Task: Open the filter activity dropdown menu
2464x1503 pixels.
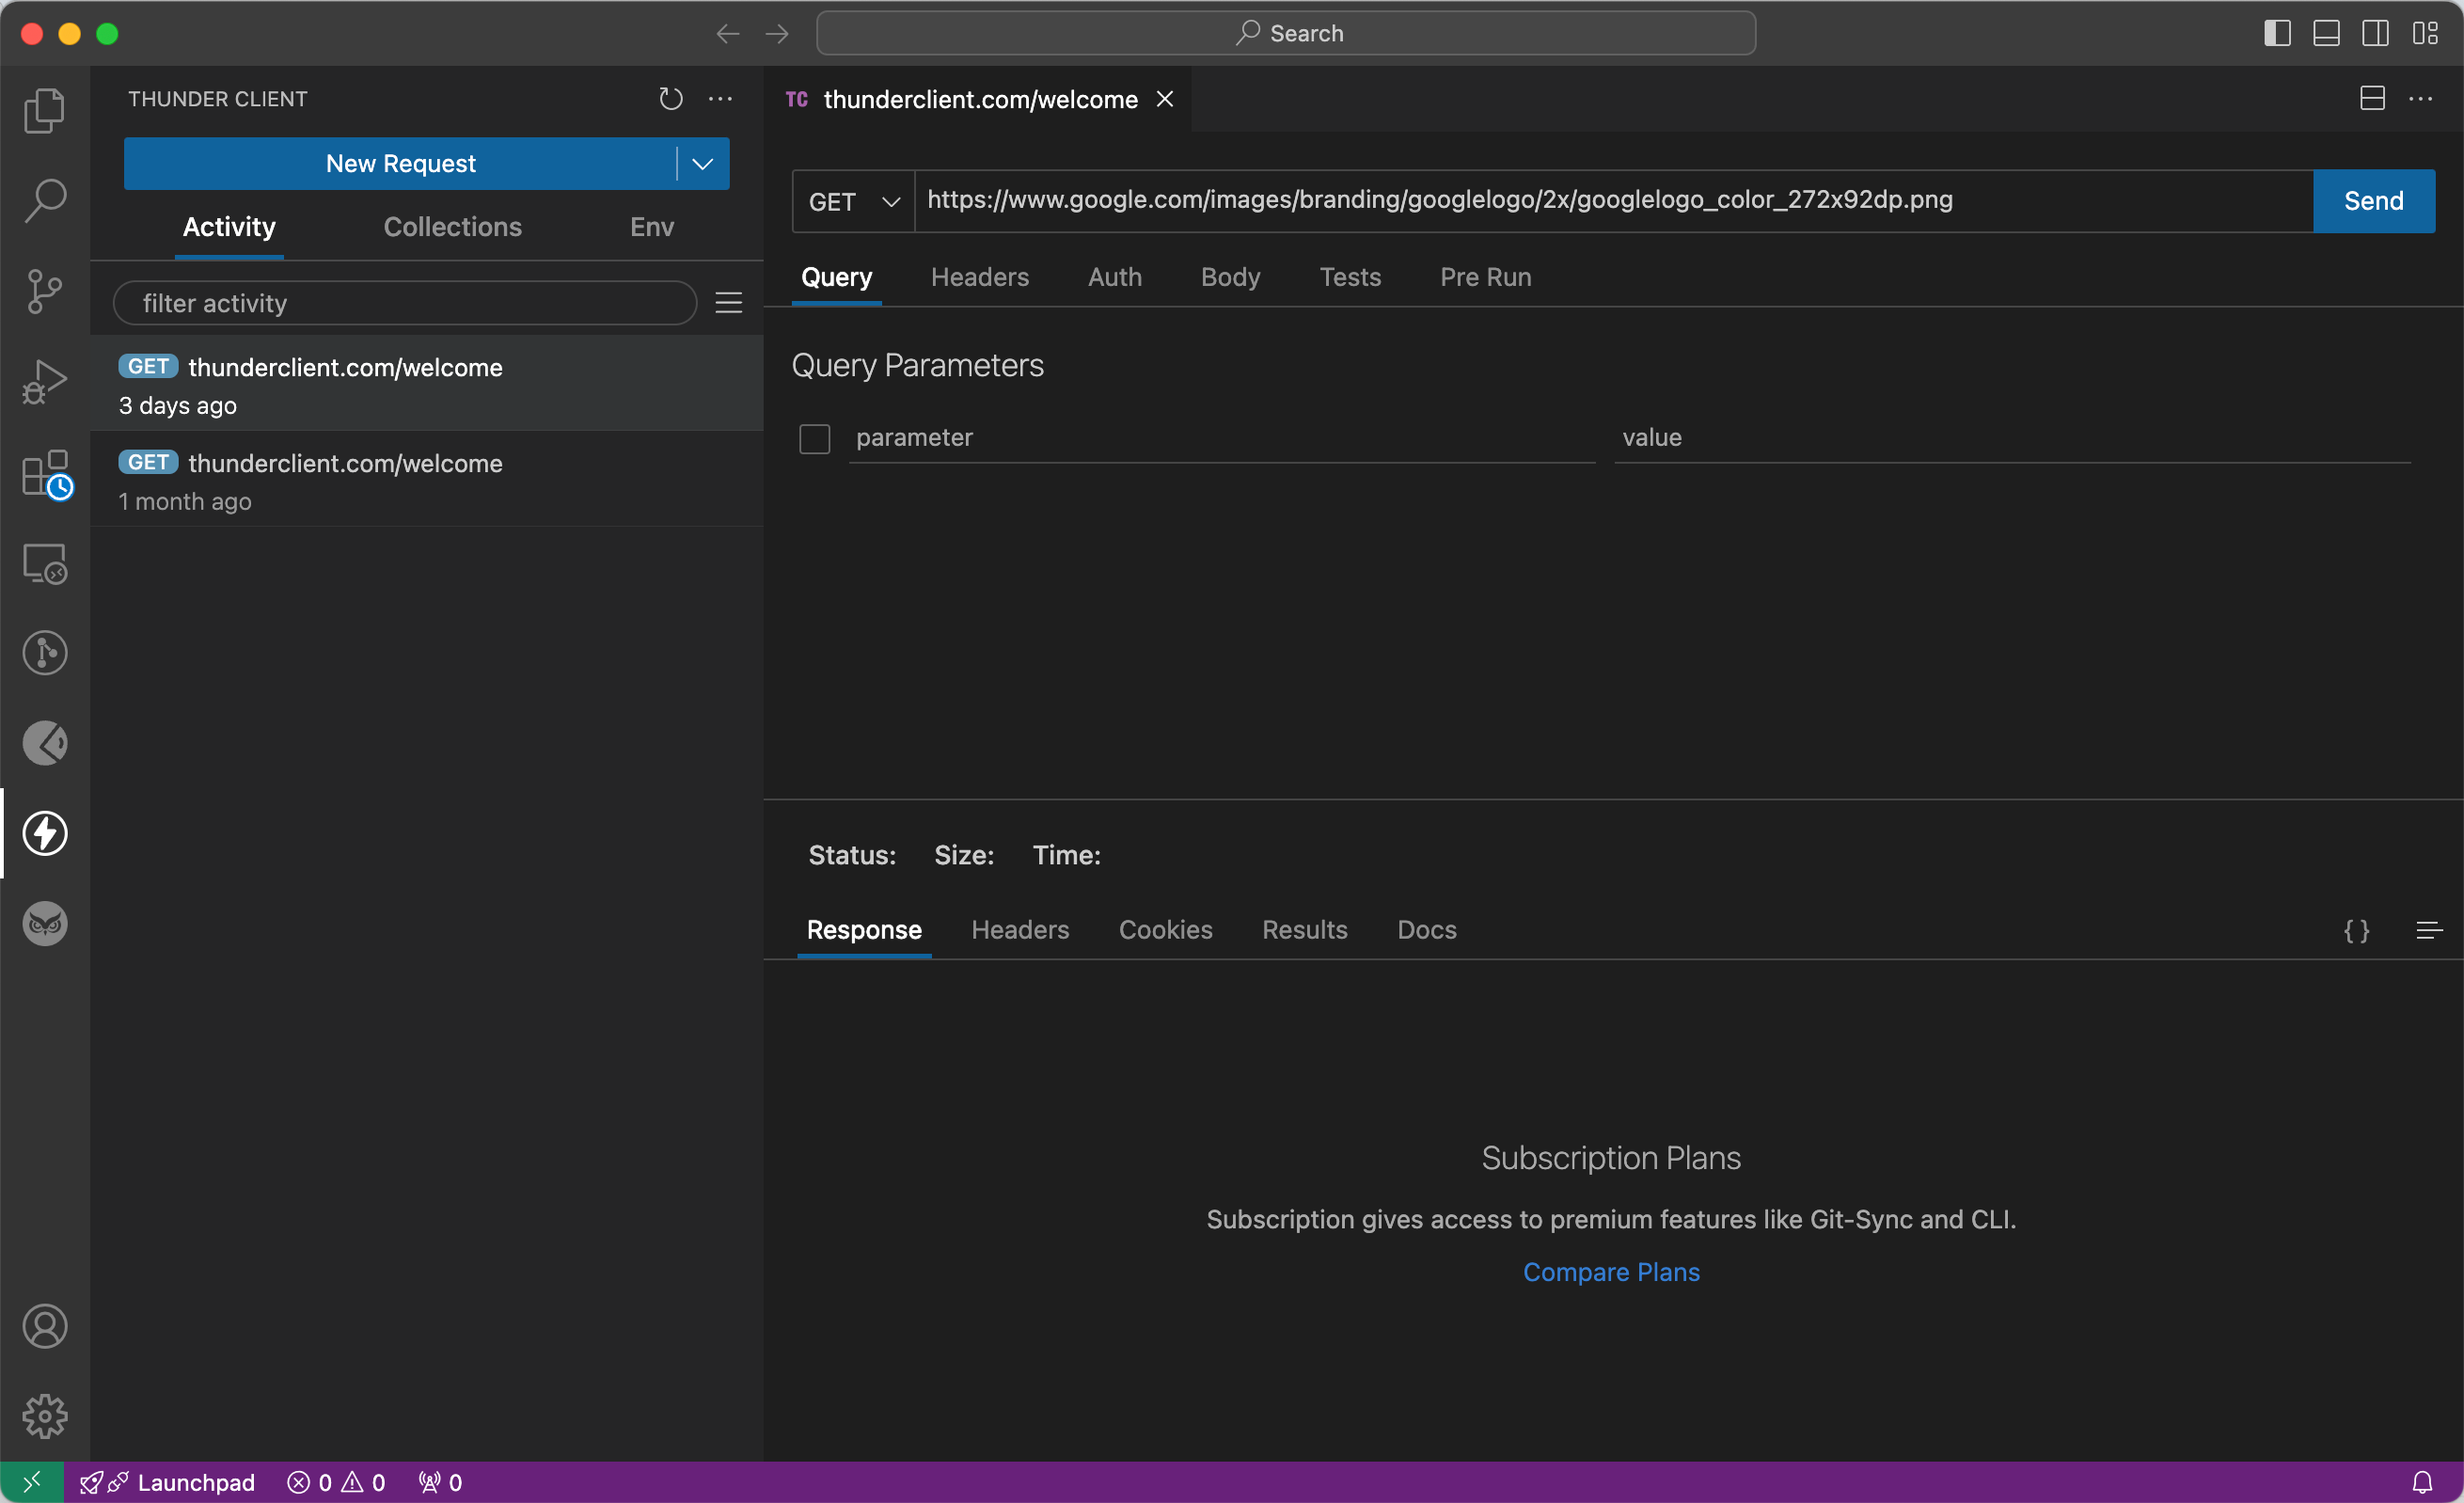Action: click(x=729, y=303)
